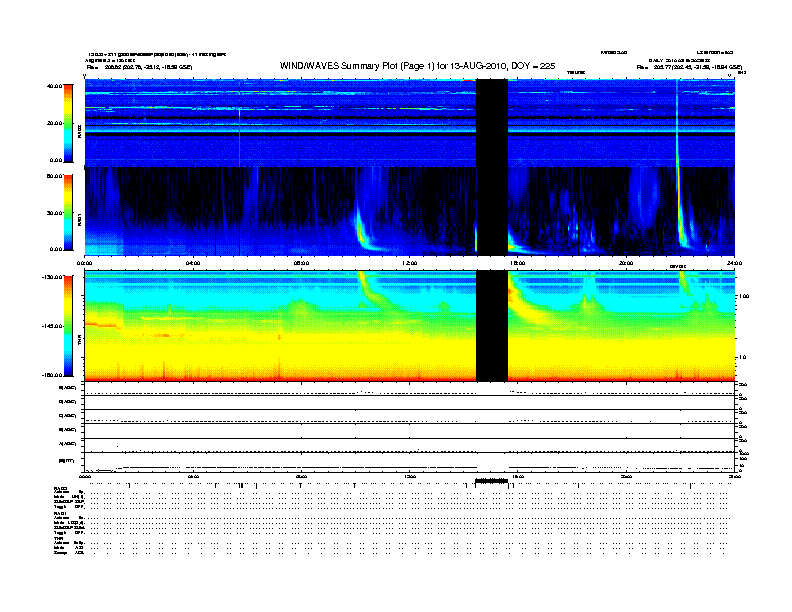The height and width of the screenshot is (612, 792).
Task: Select the RAD1 panel color scale bar
Action: click(x=68, y=213)
